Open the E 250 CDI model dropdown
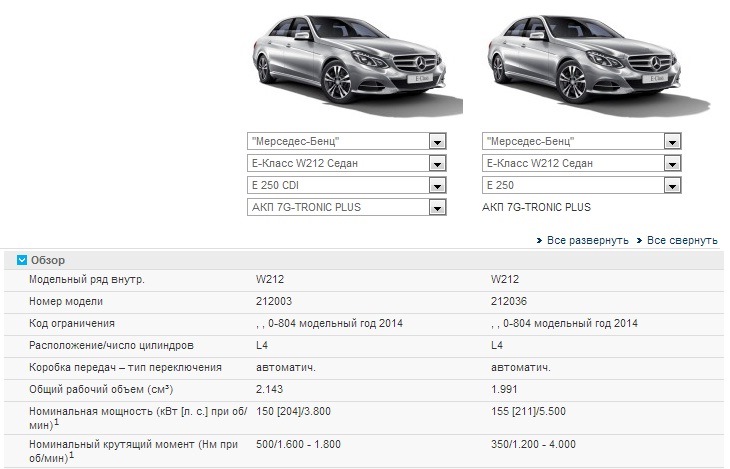The width and height of the screenshot is (730, 469). click(346, 185)
